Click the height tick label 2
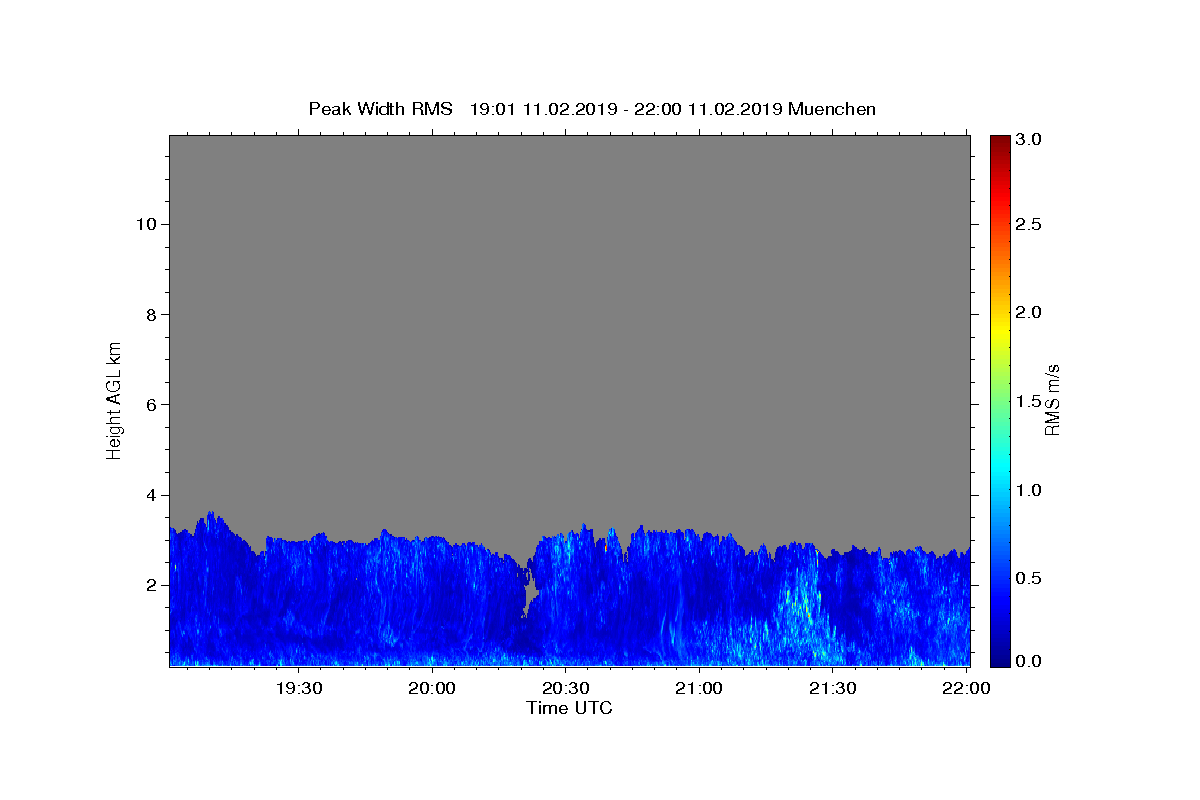 [149, 585]
